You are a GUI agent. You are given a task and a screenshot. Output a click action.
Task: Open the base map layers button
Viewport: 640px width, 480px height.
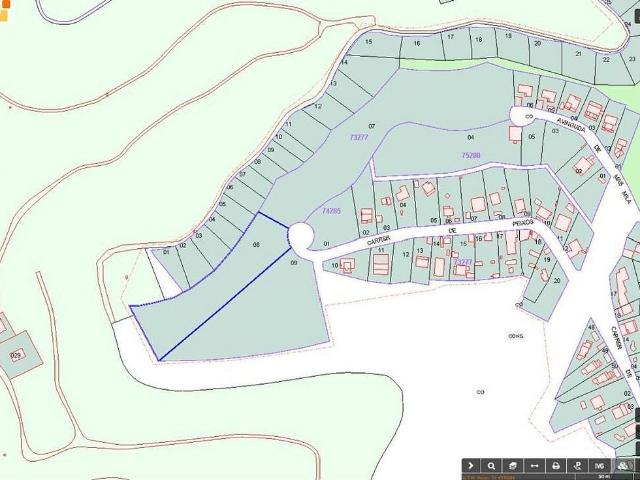(623, 465)
